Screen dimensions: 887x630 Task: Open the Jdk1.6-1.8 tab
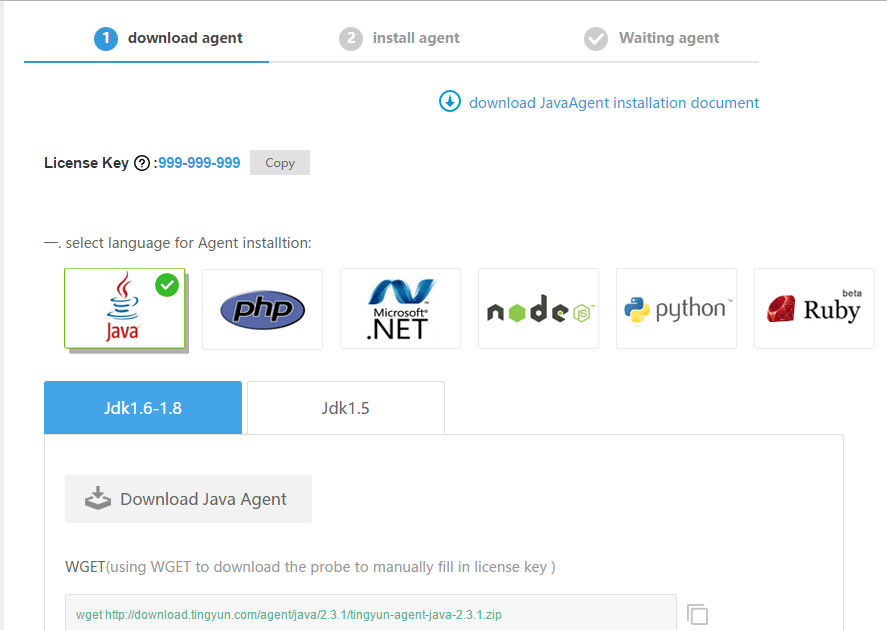click(143, 408)
